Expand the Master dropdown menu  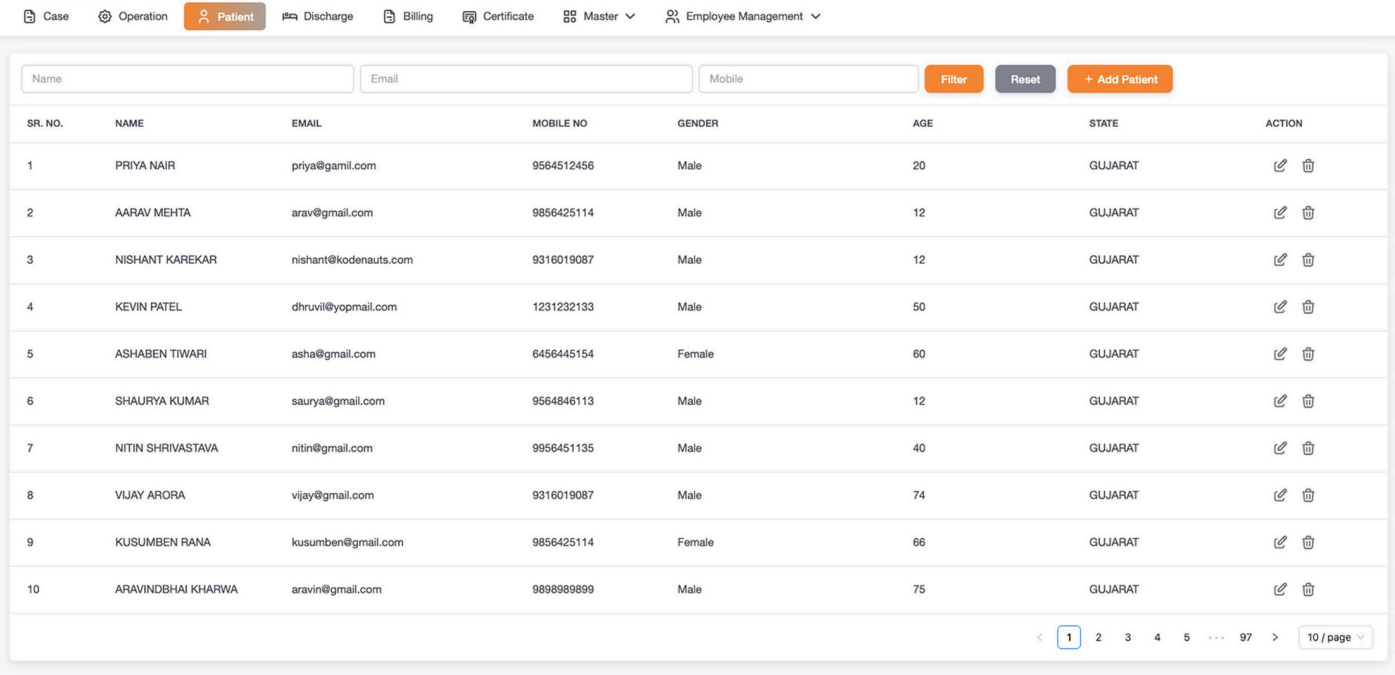(599, 17)
